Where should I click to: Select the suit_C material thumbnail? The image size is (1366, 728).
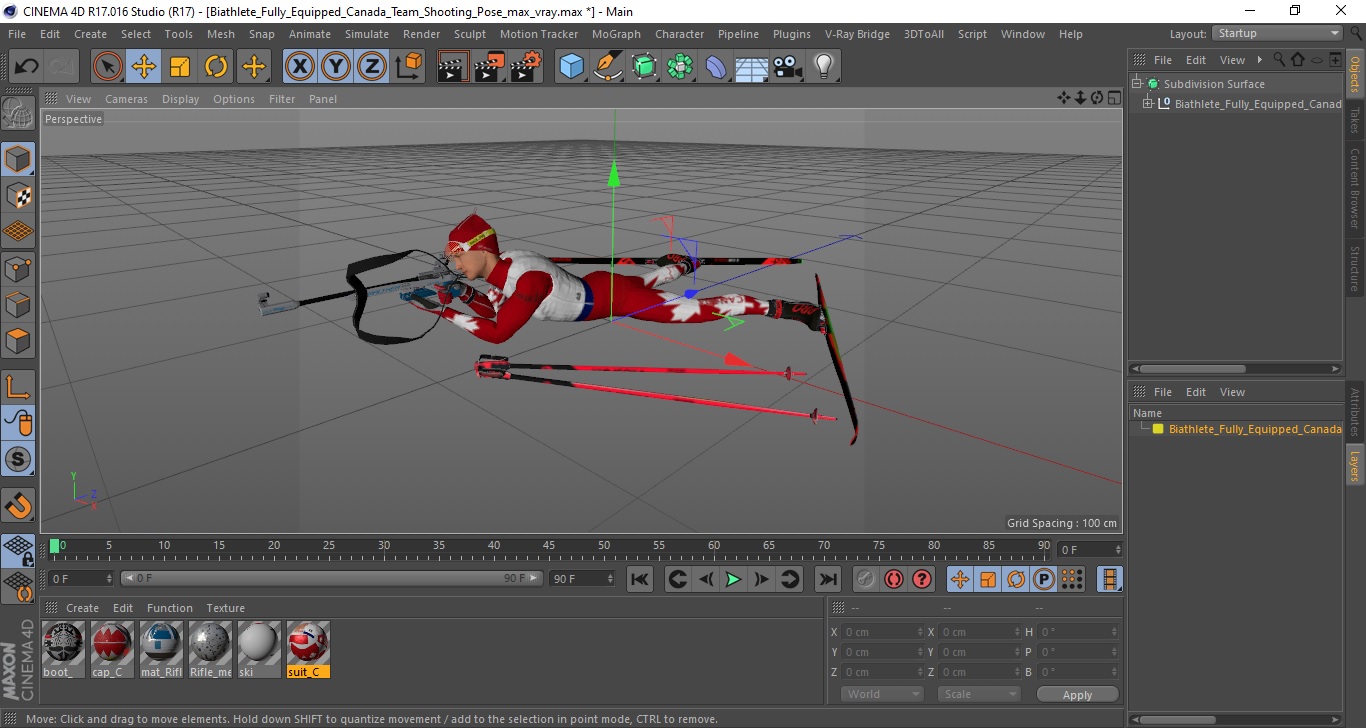308,643
